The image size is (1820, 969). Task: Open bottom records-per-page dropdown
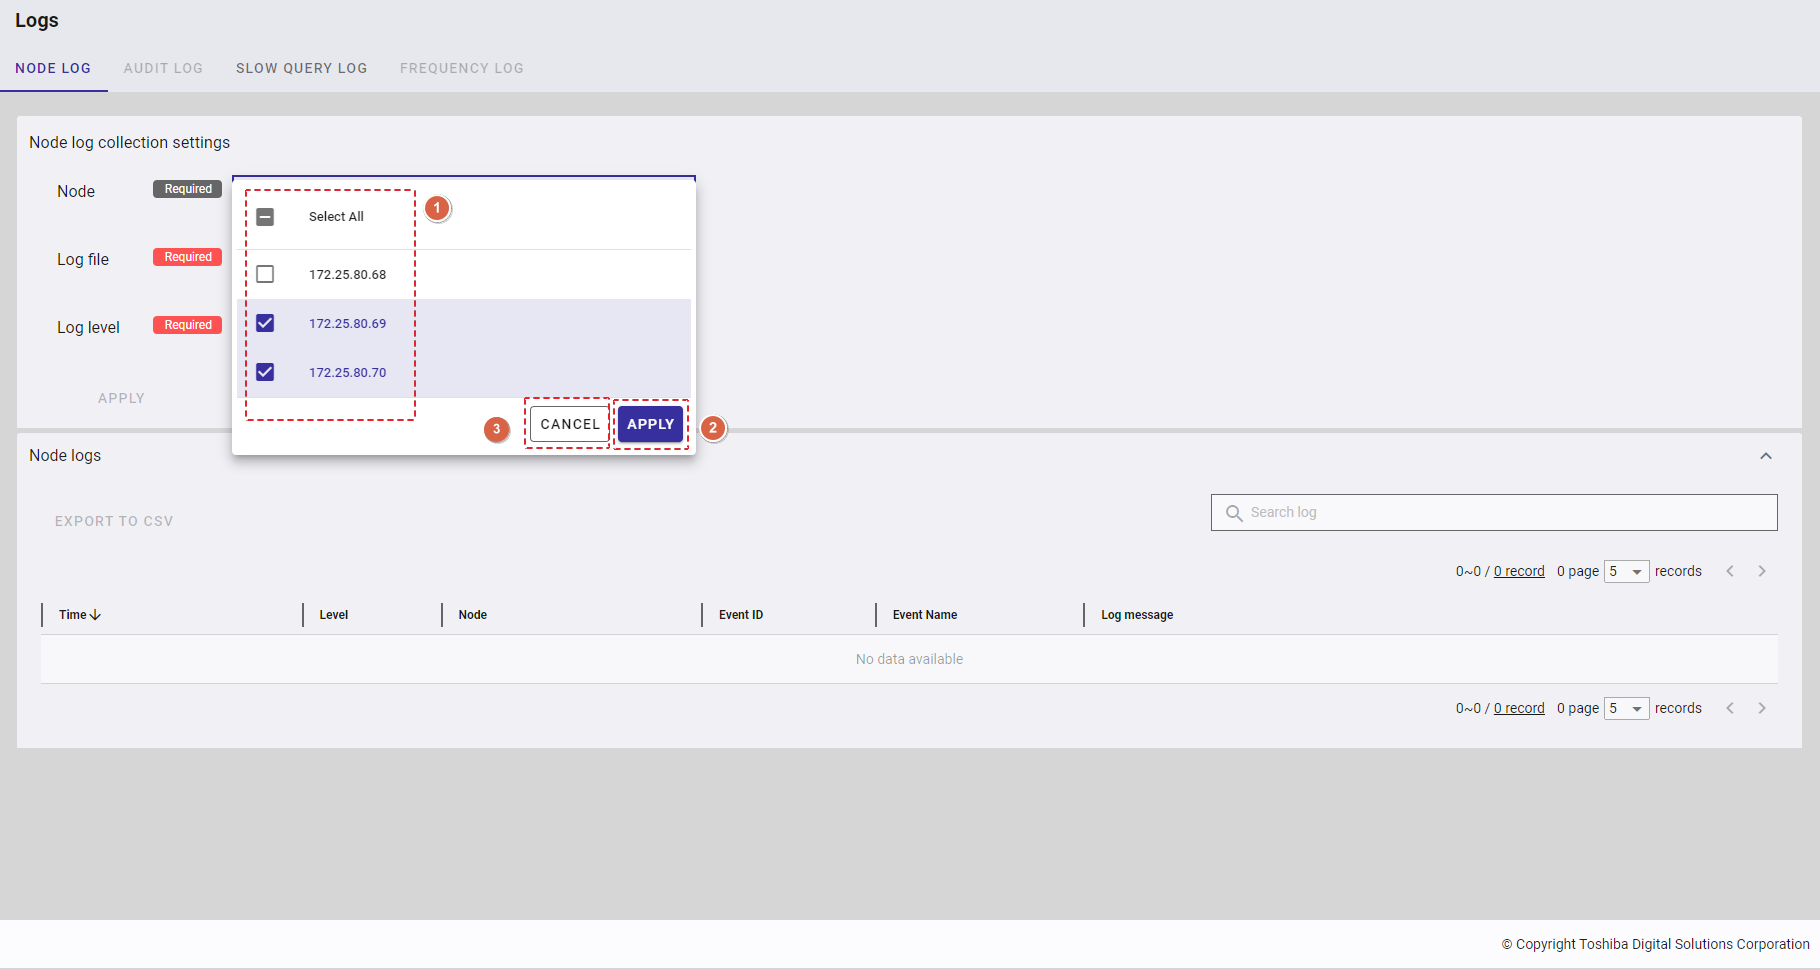tap(1626, 708)
